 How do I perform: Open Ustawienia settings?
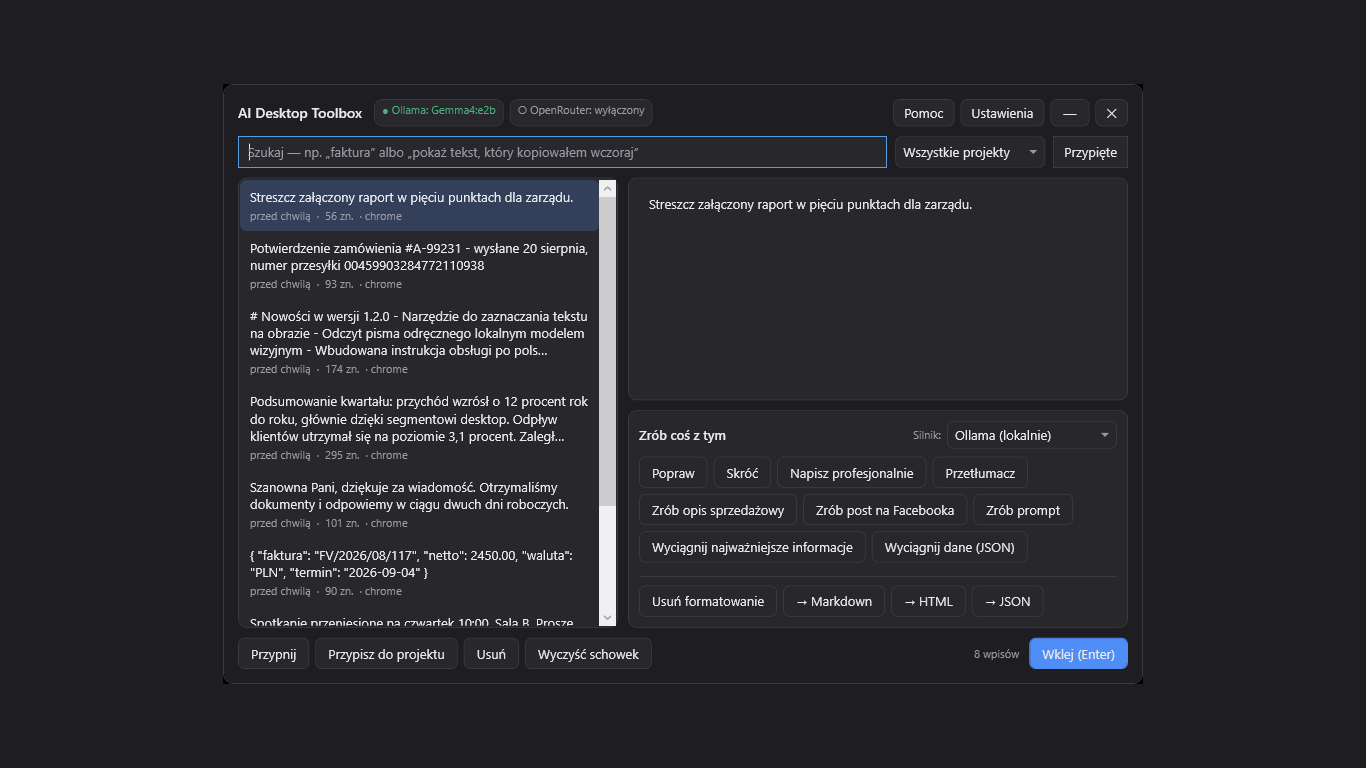1002,113
